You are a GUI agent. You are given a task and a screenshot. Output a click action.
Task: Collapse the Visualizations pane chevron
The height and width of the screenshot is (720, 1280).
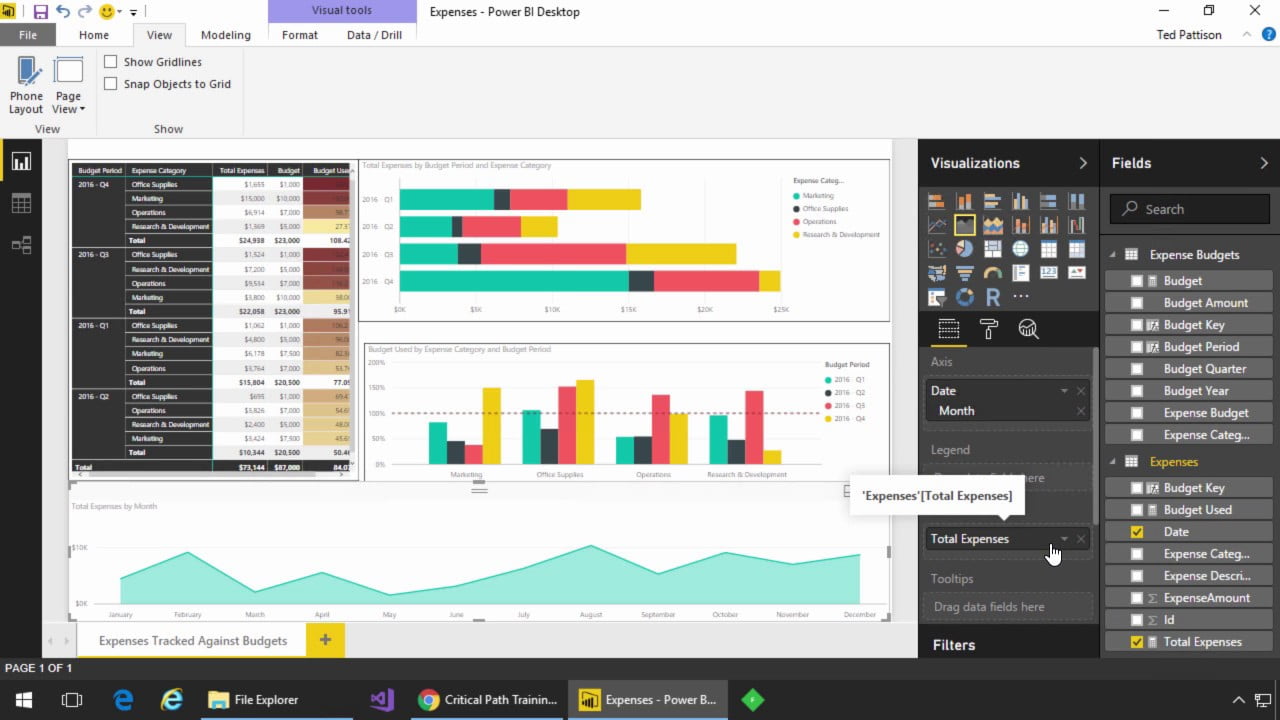[1083, 163]
